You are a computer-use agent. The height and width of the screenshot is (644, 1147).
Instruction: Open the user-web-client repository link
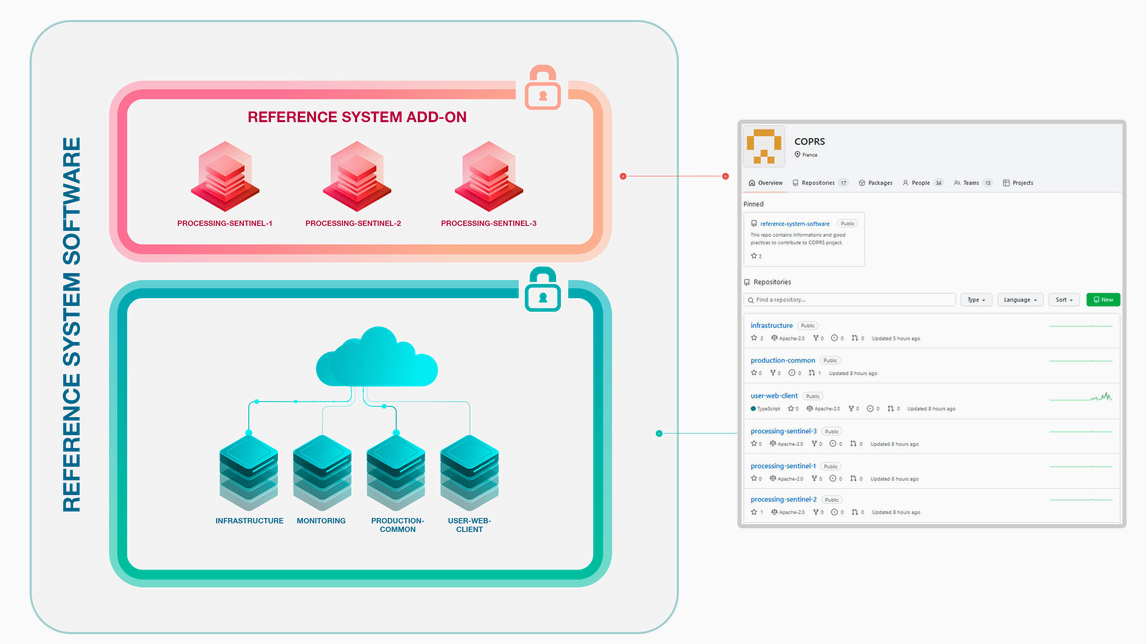click(774, 396)
